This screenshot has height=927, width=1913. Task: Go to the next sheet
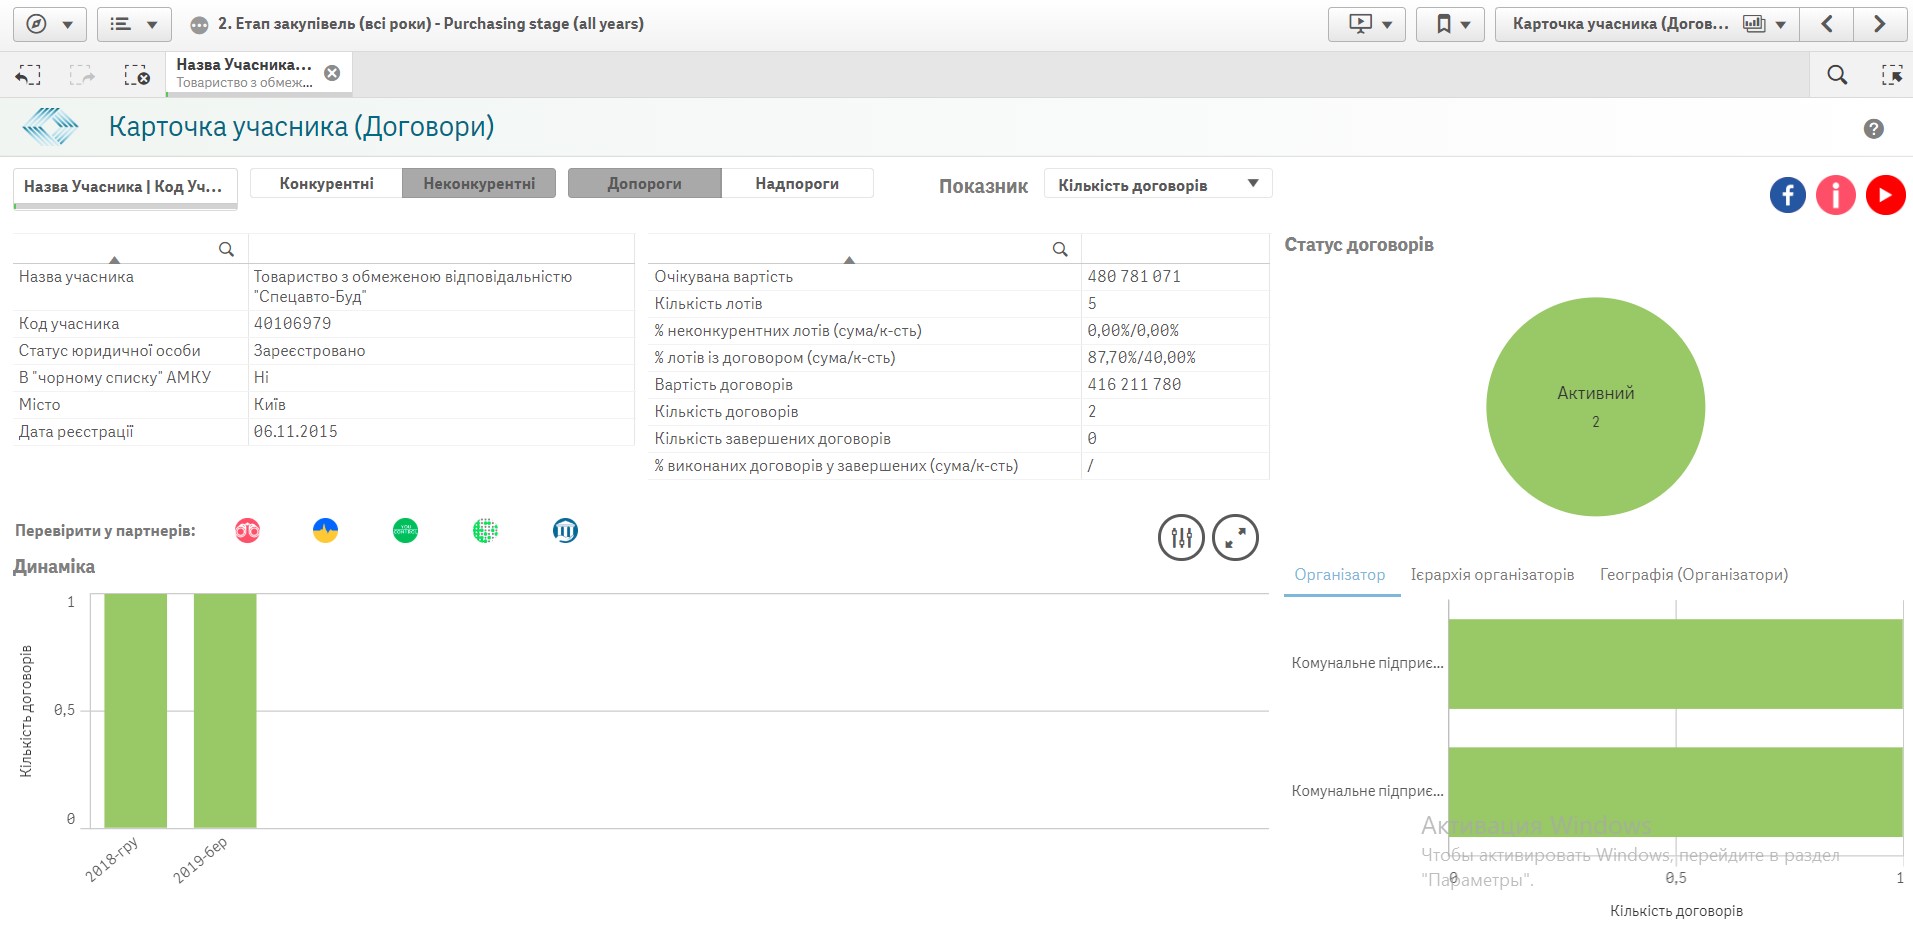1879,24
